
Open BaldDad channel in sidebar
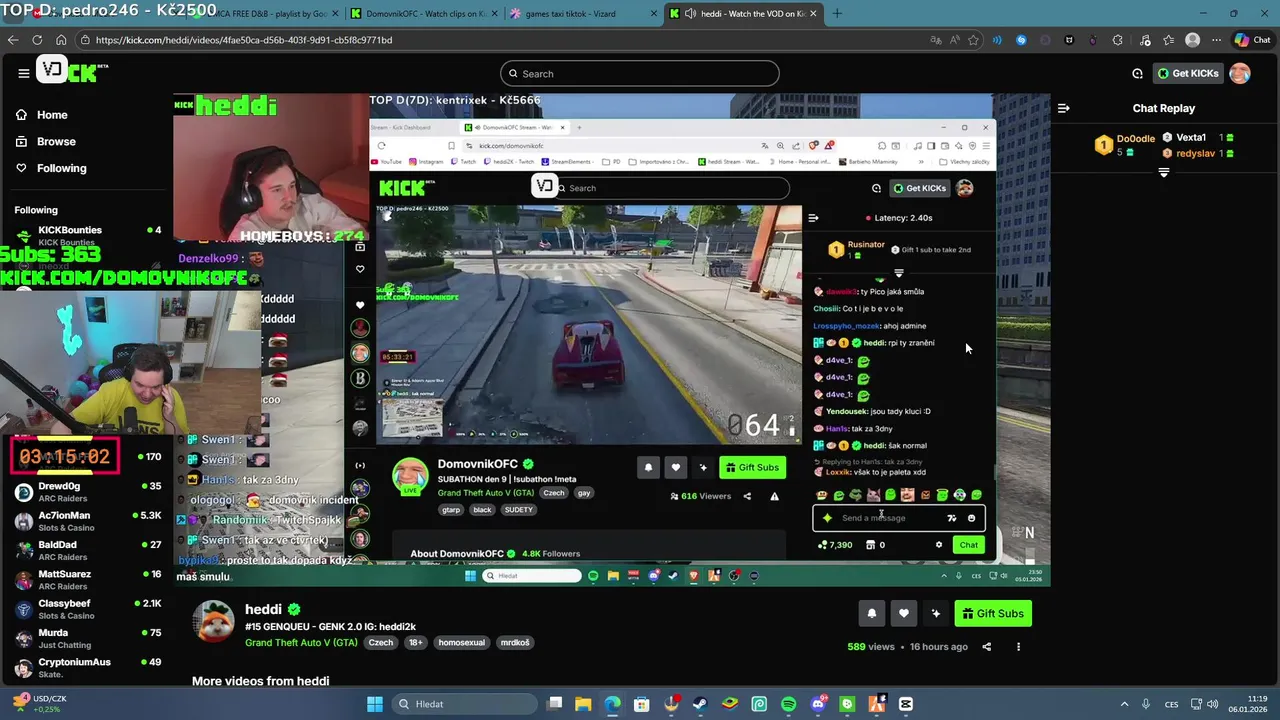pyautogui.click(x=87, y=550)
